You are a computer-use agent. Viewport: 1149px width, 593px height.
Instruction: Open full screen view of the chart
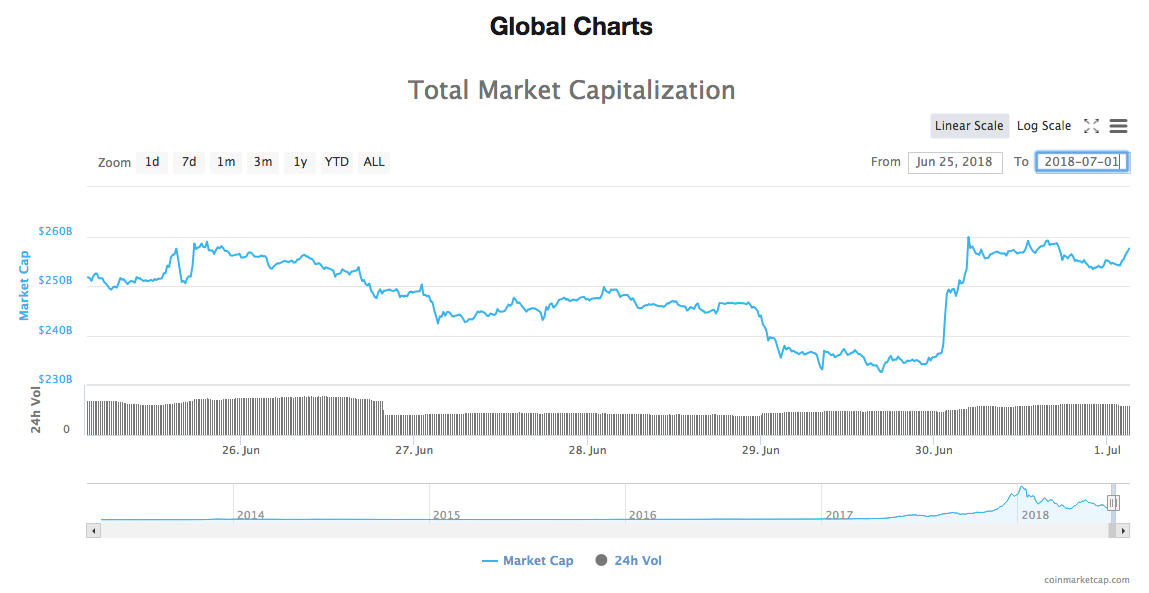(x=1092, y=126)
